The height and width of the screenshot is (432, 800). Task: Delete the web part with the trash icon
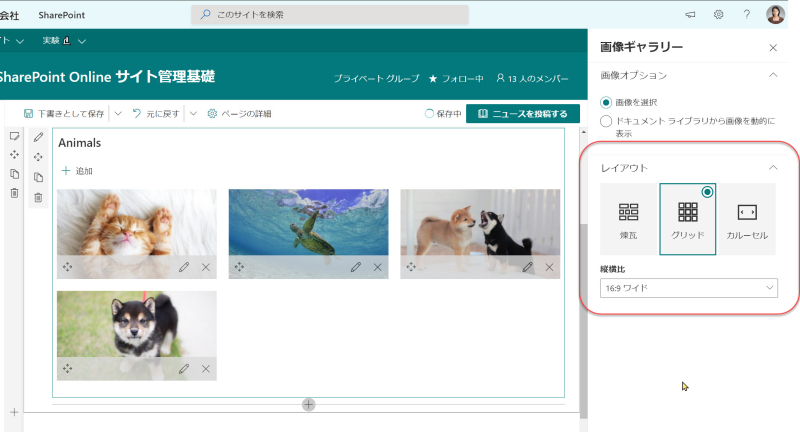38,197
